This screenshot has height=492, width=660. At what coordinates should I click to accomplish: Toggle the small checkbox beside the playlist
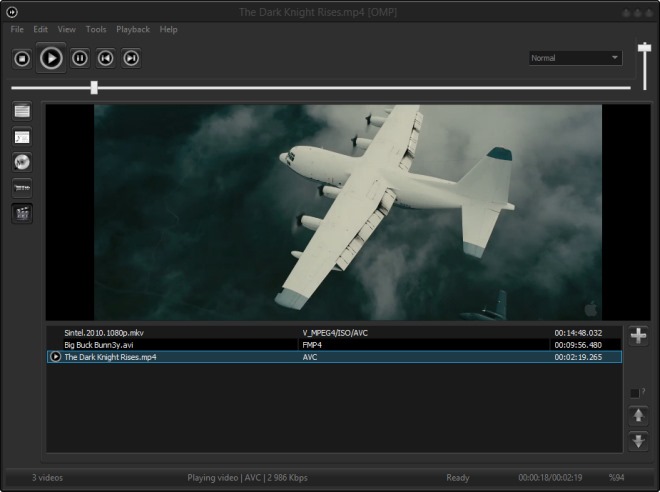[x=635, y=394]
